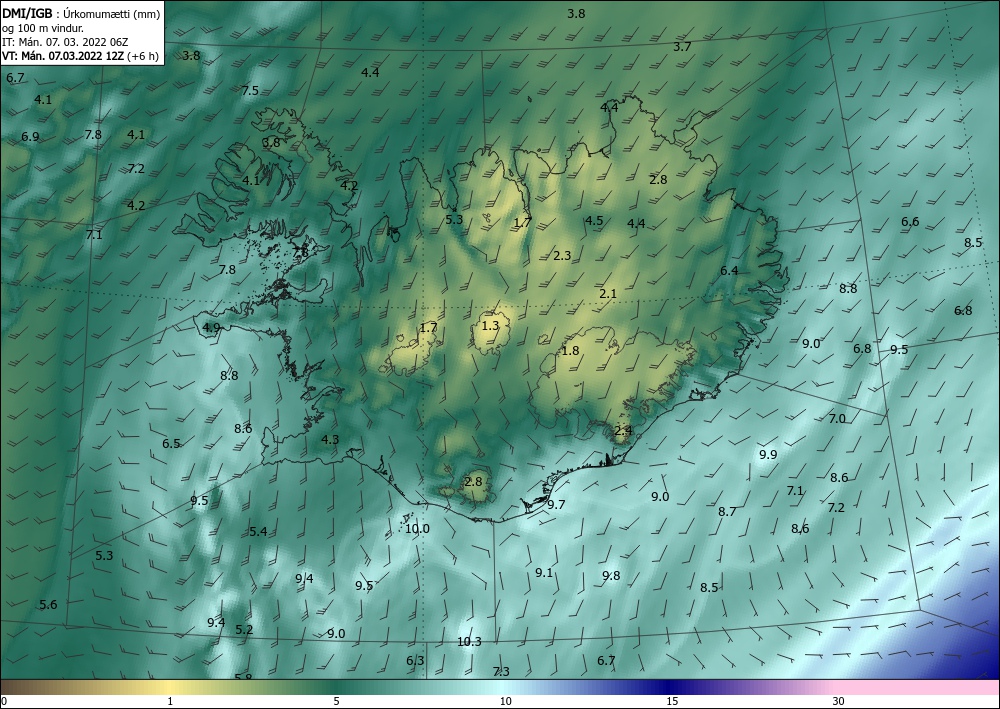Select the map value '2.4'

click(x=623, y=431)
